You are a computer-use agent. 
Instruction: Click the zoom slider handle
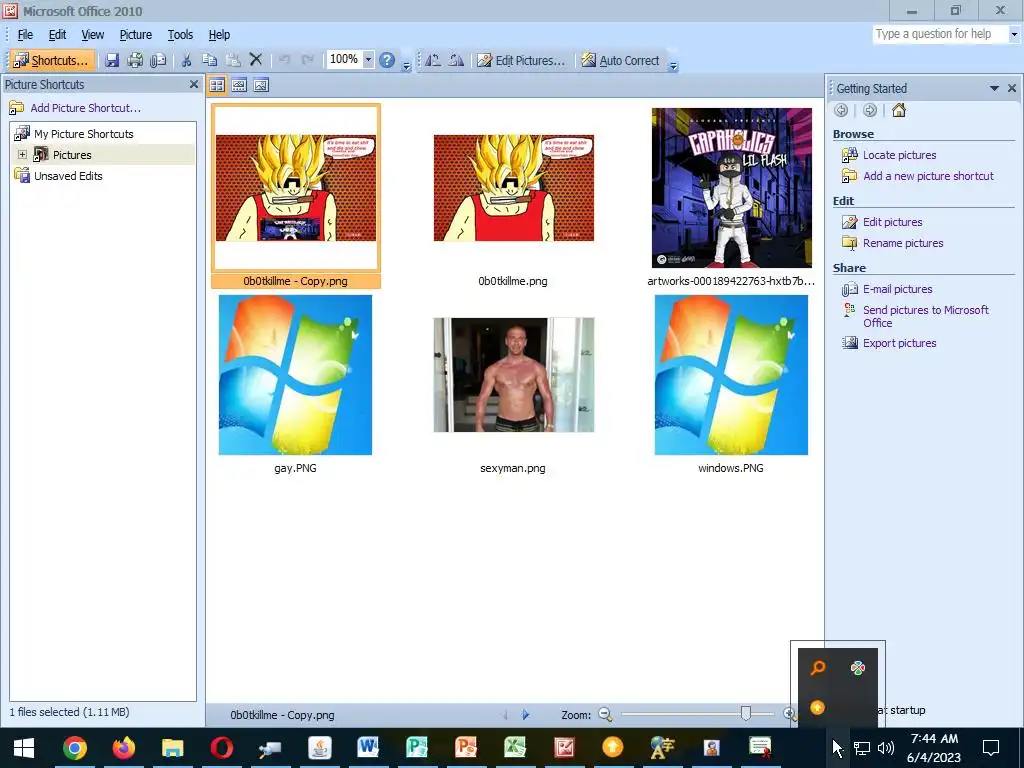point(746,714)
